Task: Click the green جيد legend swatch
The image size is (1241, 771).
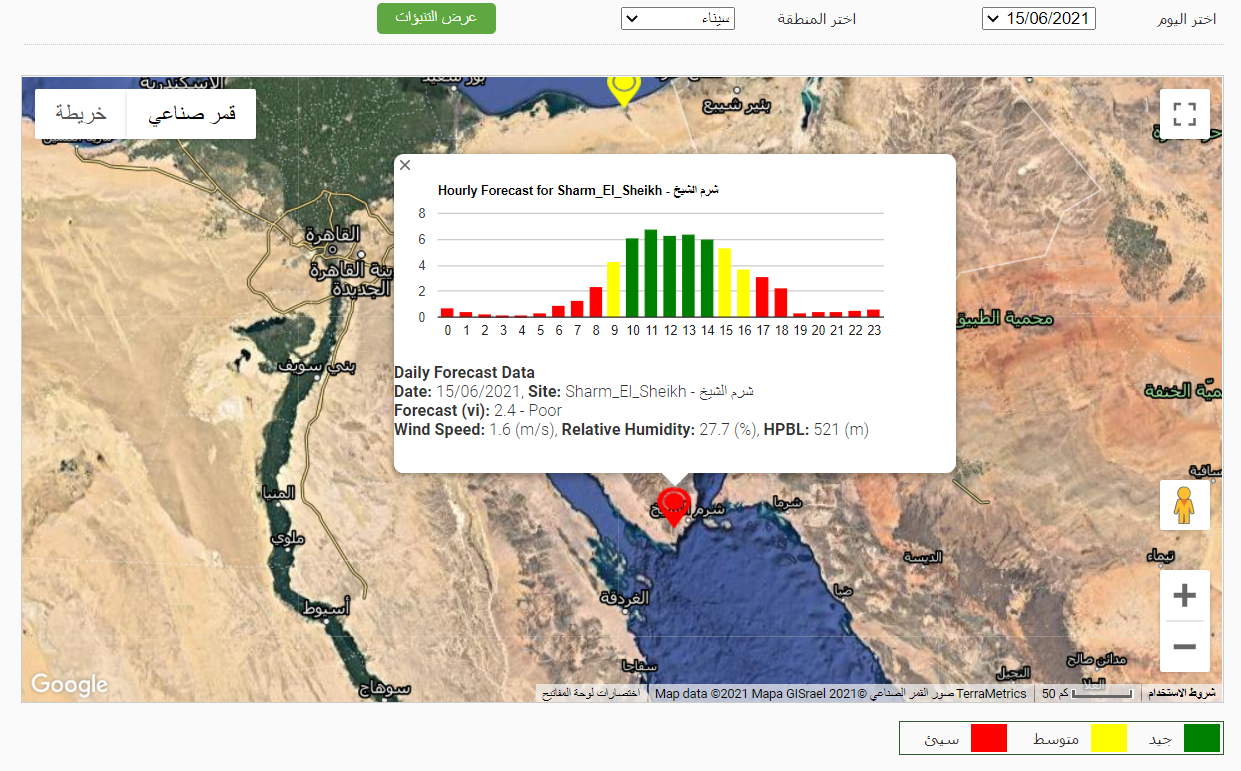Action: 1202,739
